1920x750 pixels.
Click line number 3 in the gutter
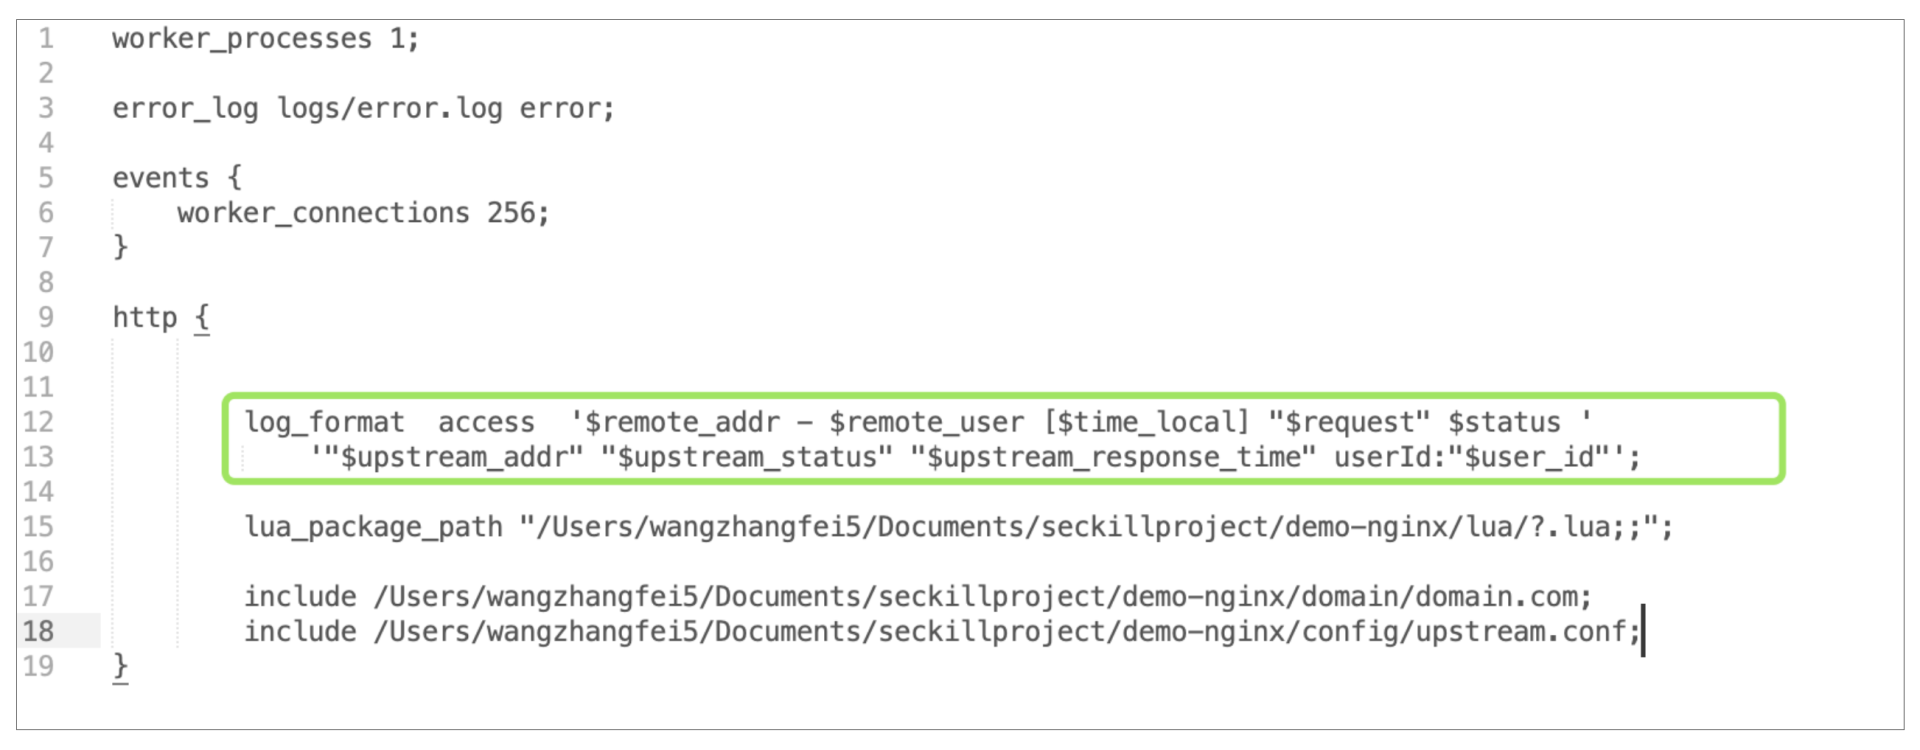46,108
